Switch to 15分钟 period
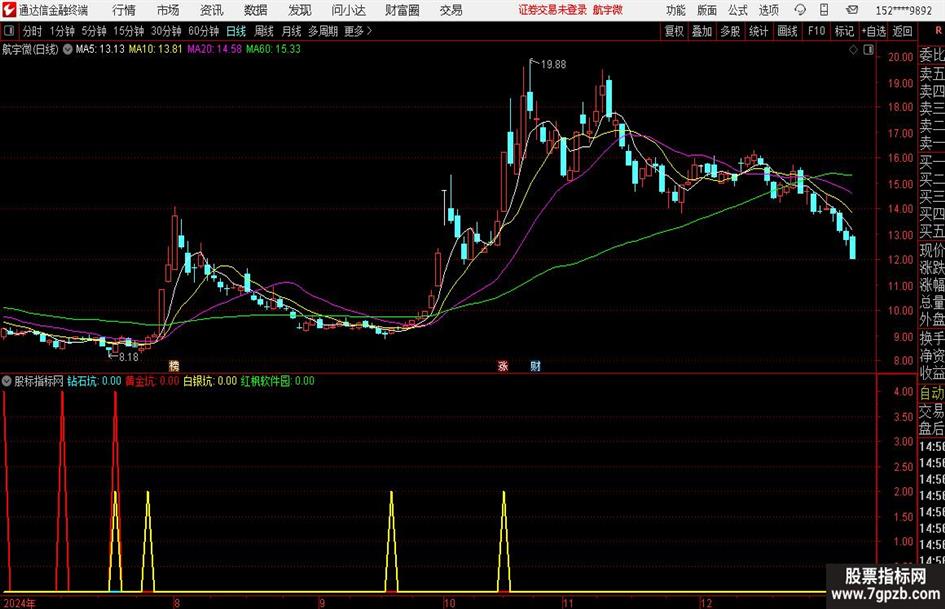945x609 pixels. click(x=128, y=31)
